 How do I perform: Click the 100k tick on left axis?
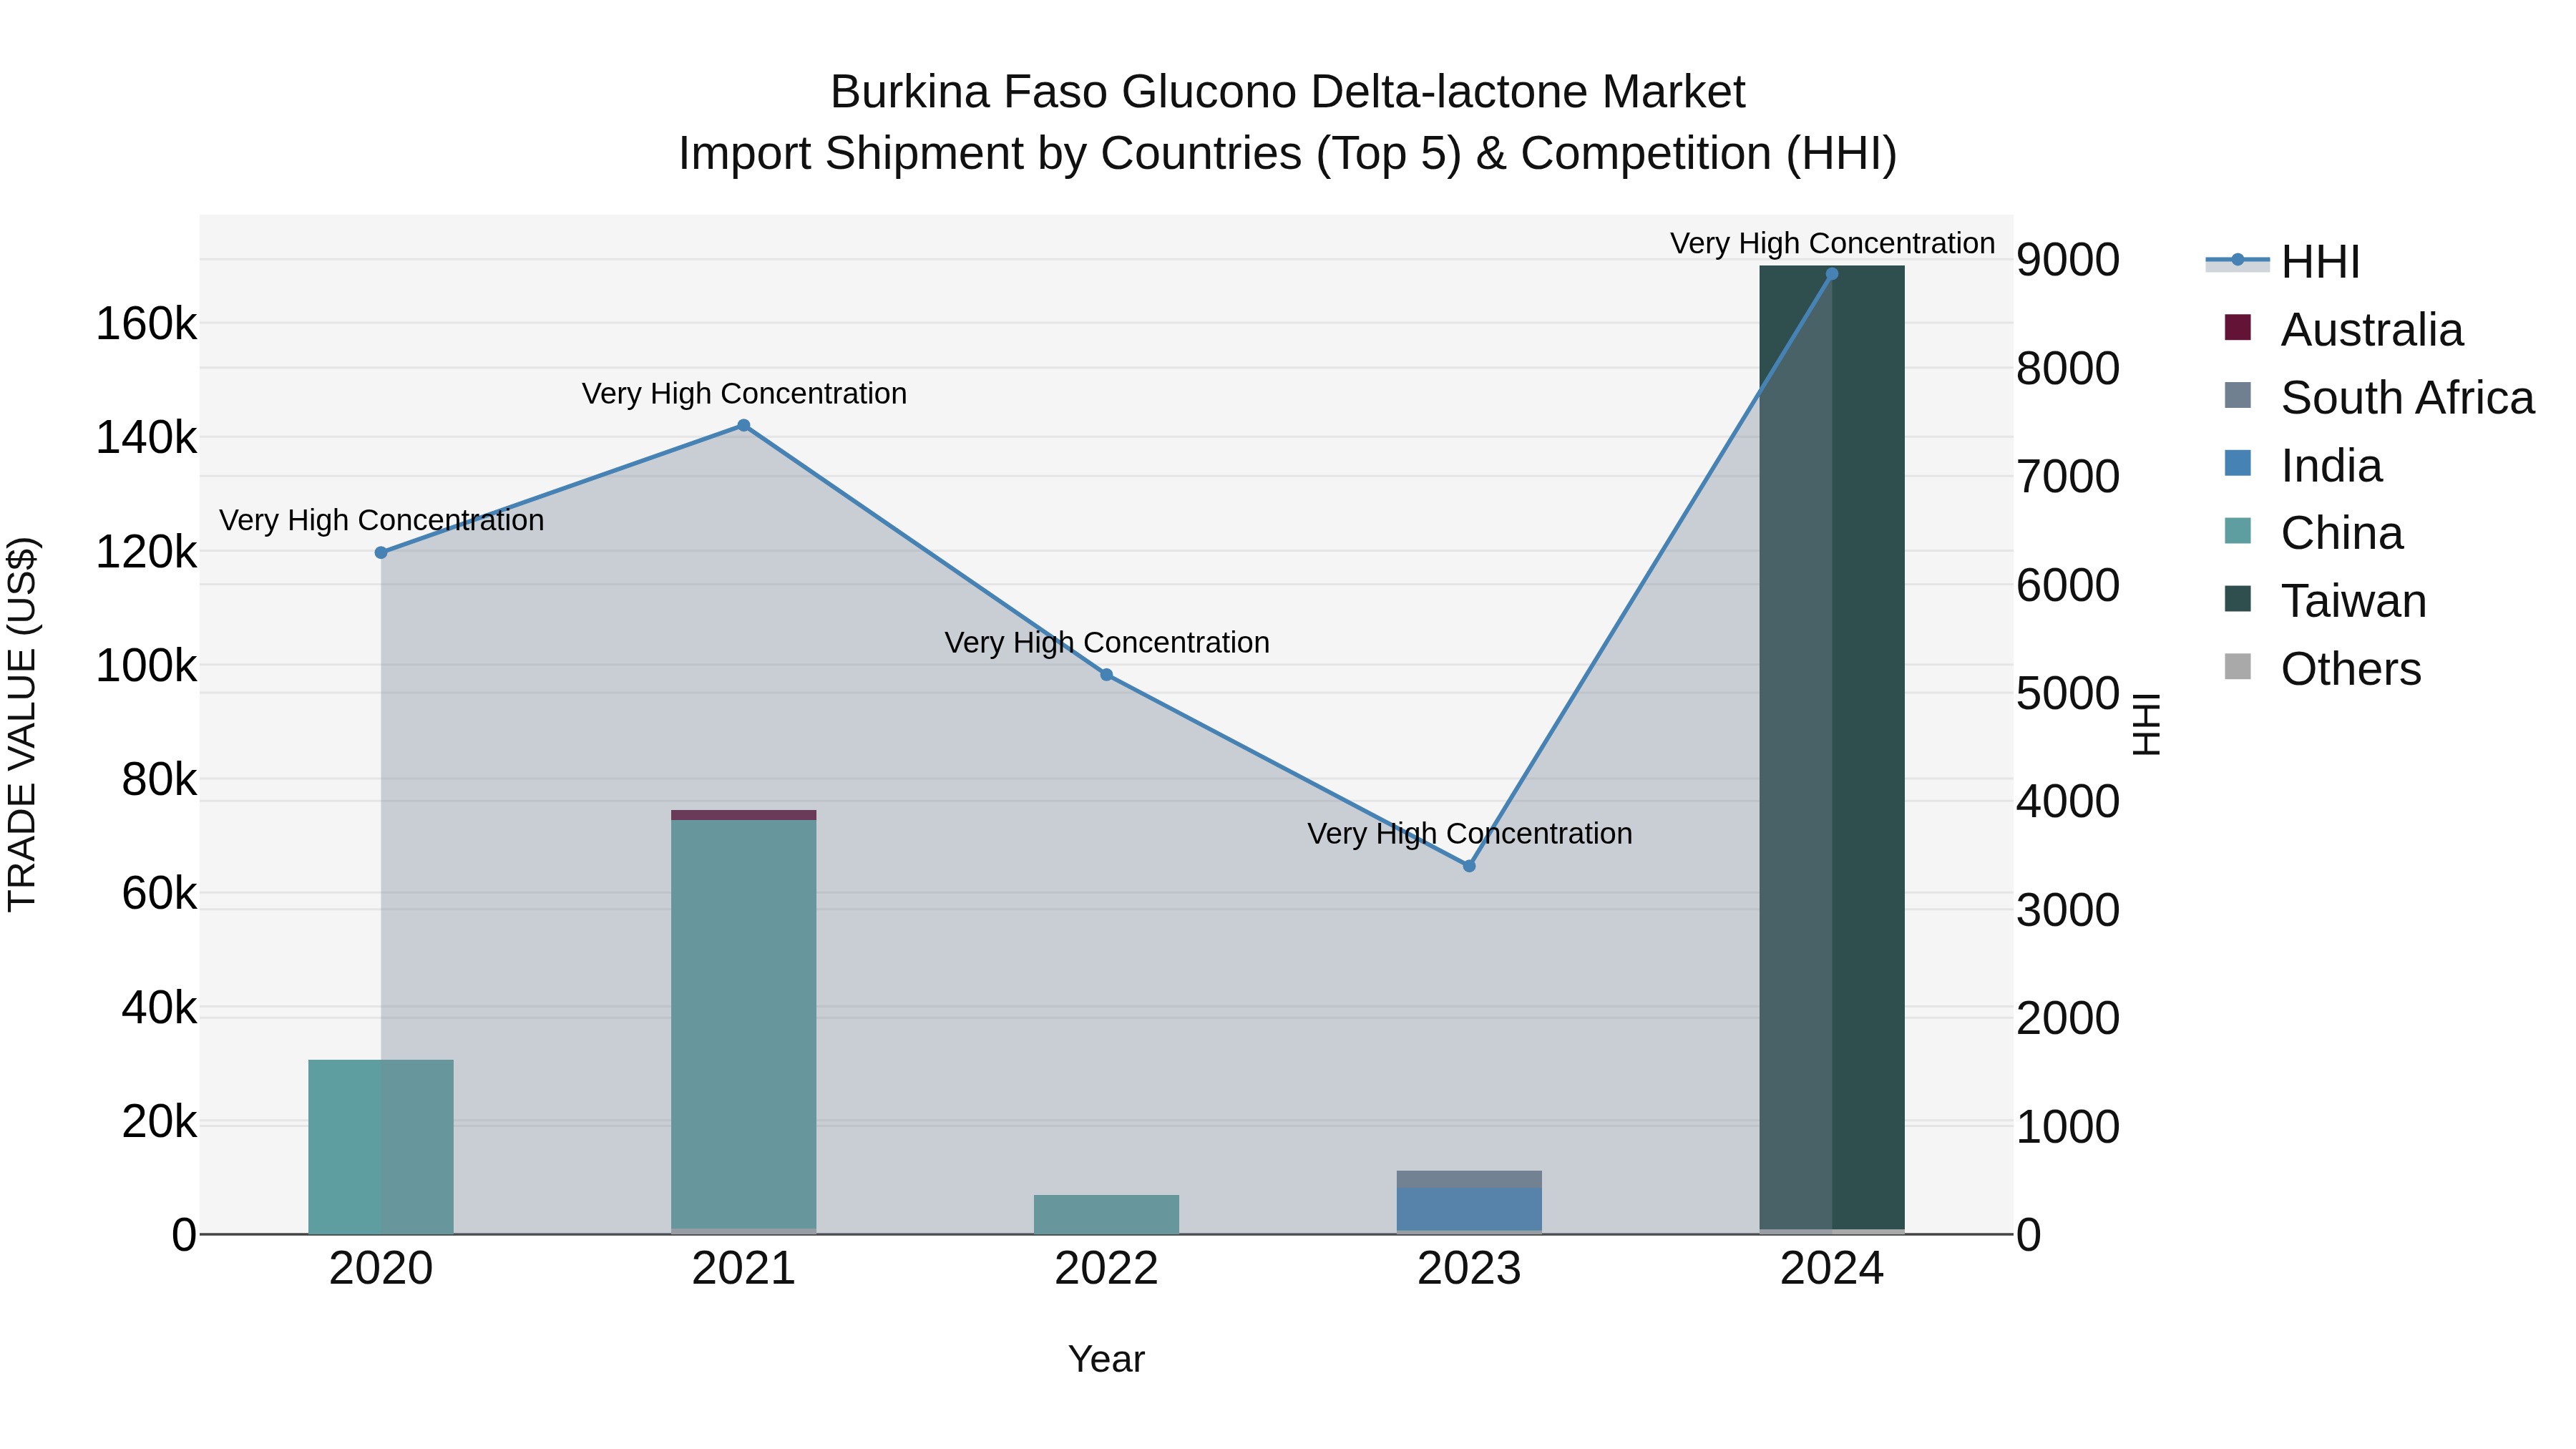(x=146, y=666)
